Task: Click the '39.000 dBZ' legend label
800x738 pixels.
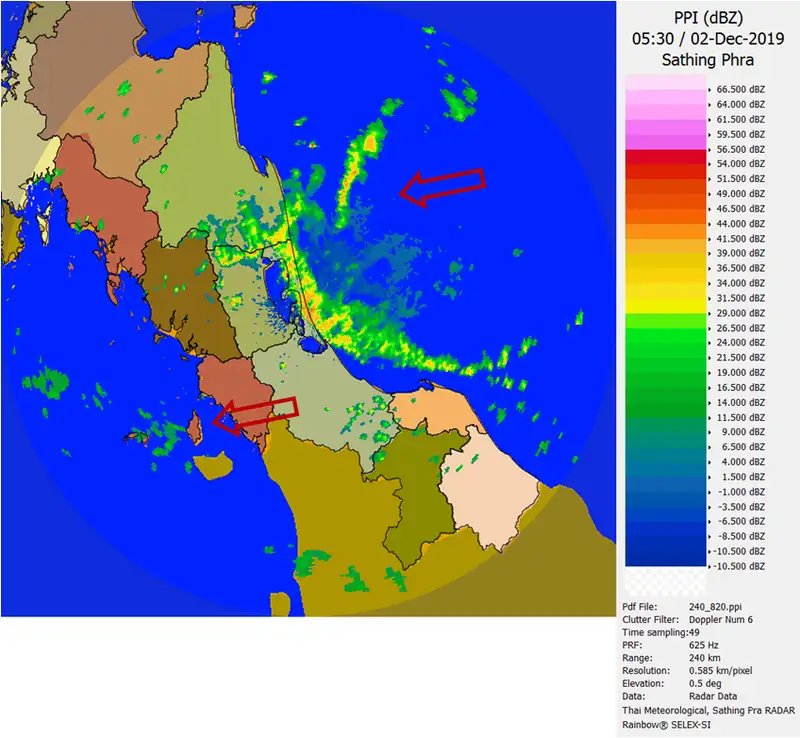Action: tap(740, 253)
